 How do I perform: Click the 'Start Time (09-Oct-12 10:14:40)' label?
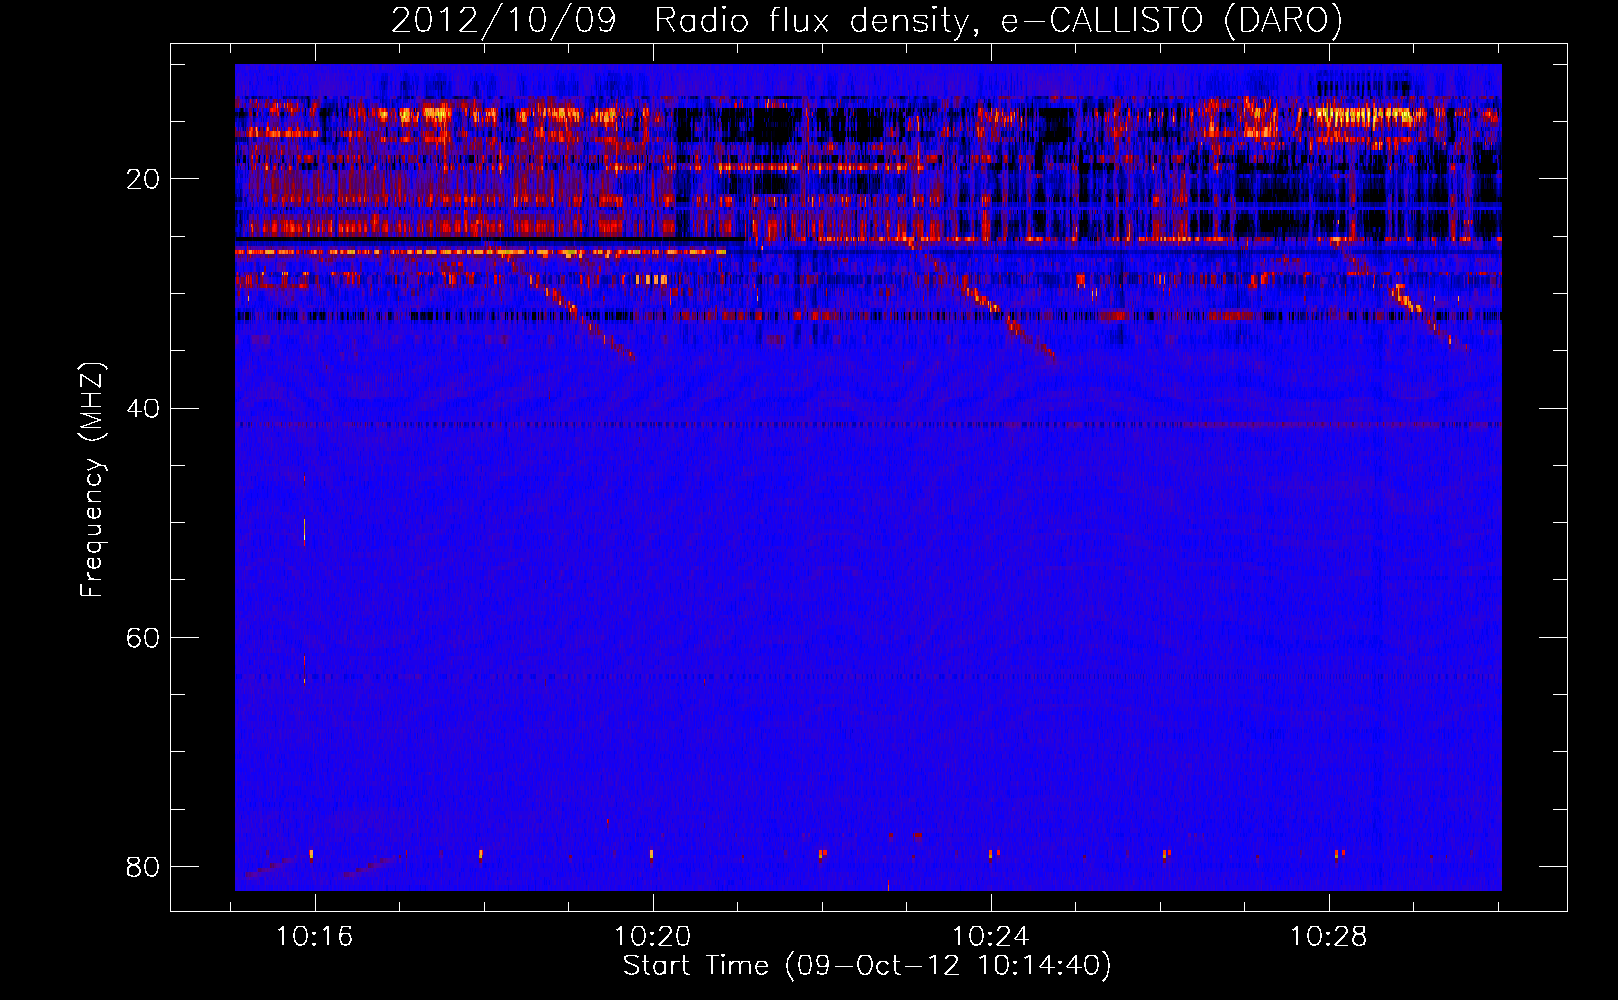coord(867,966)
